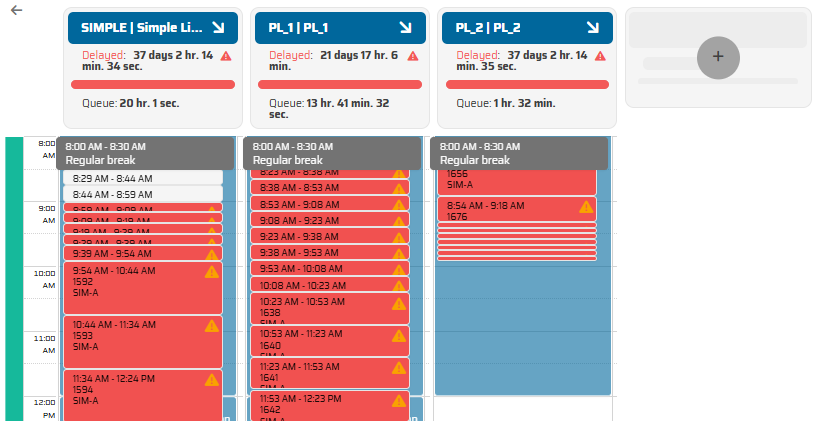Image resolution: width=819 pixels, height=421 pixels.
Task: Click delay warning icon in PL_1 header
Action: pyautogui.click(x=413, y=56)
